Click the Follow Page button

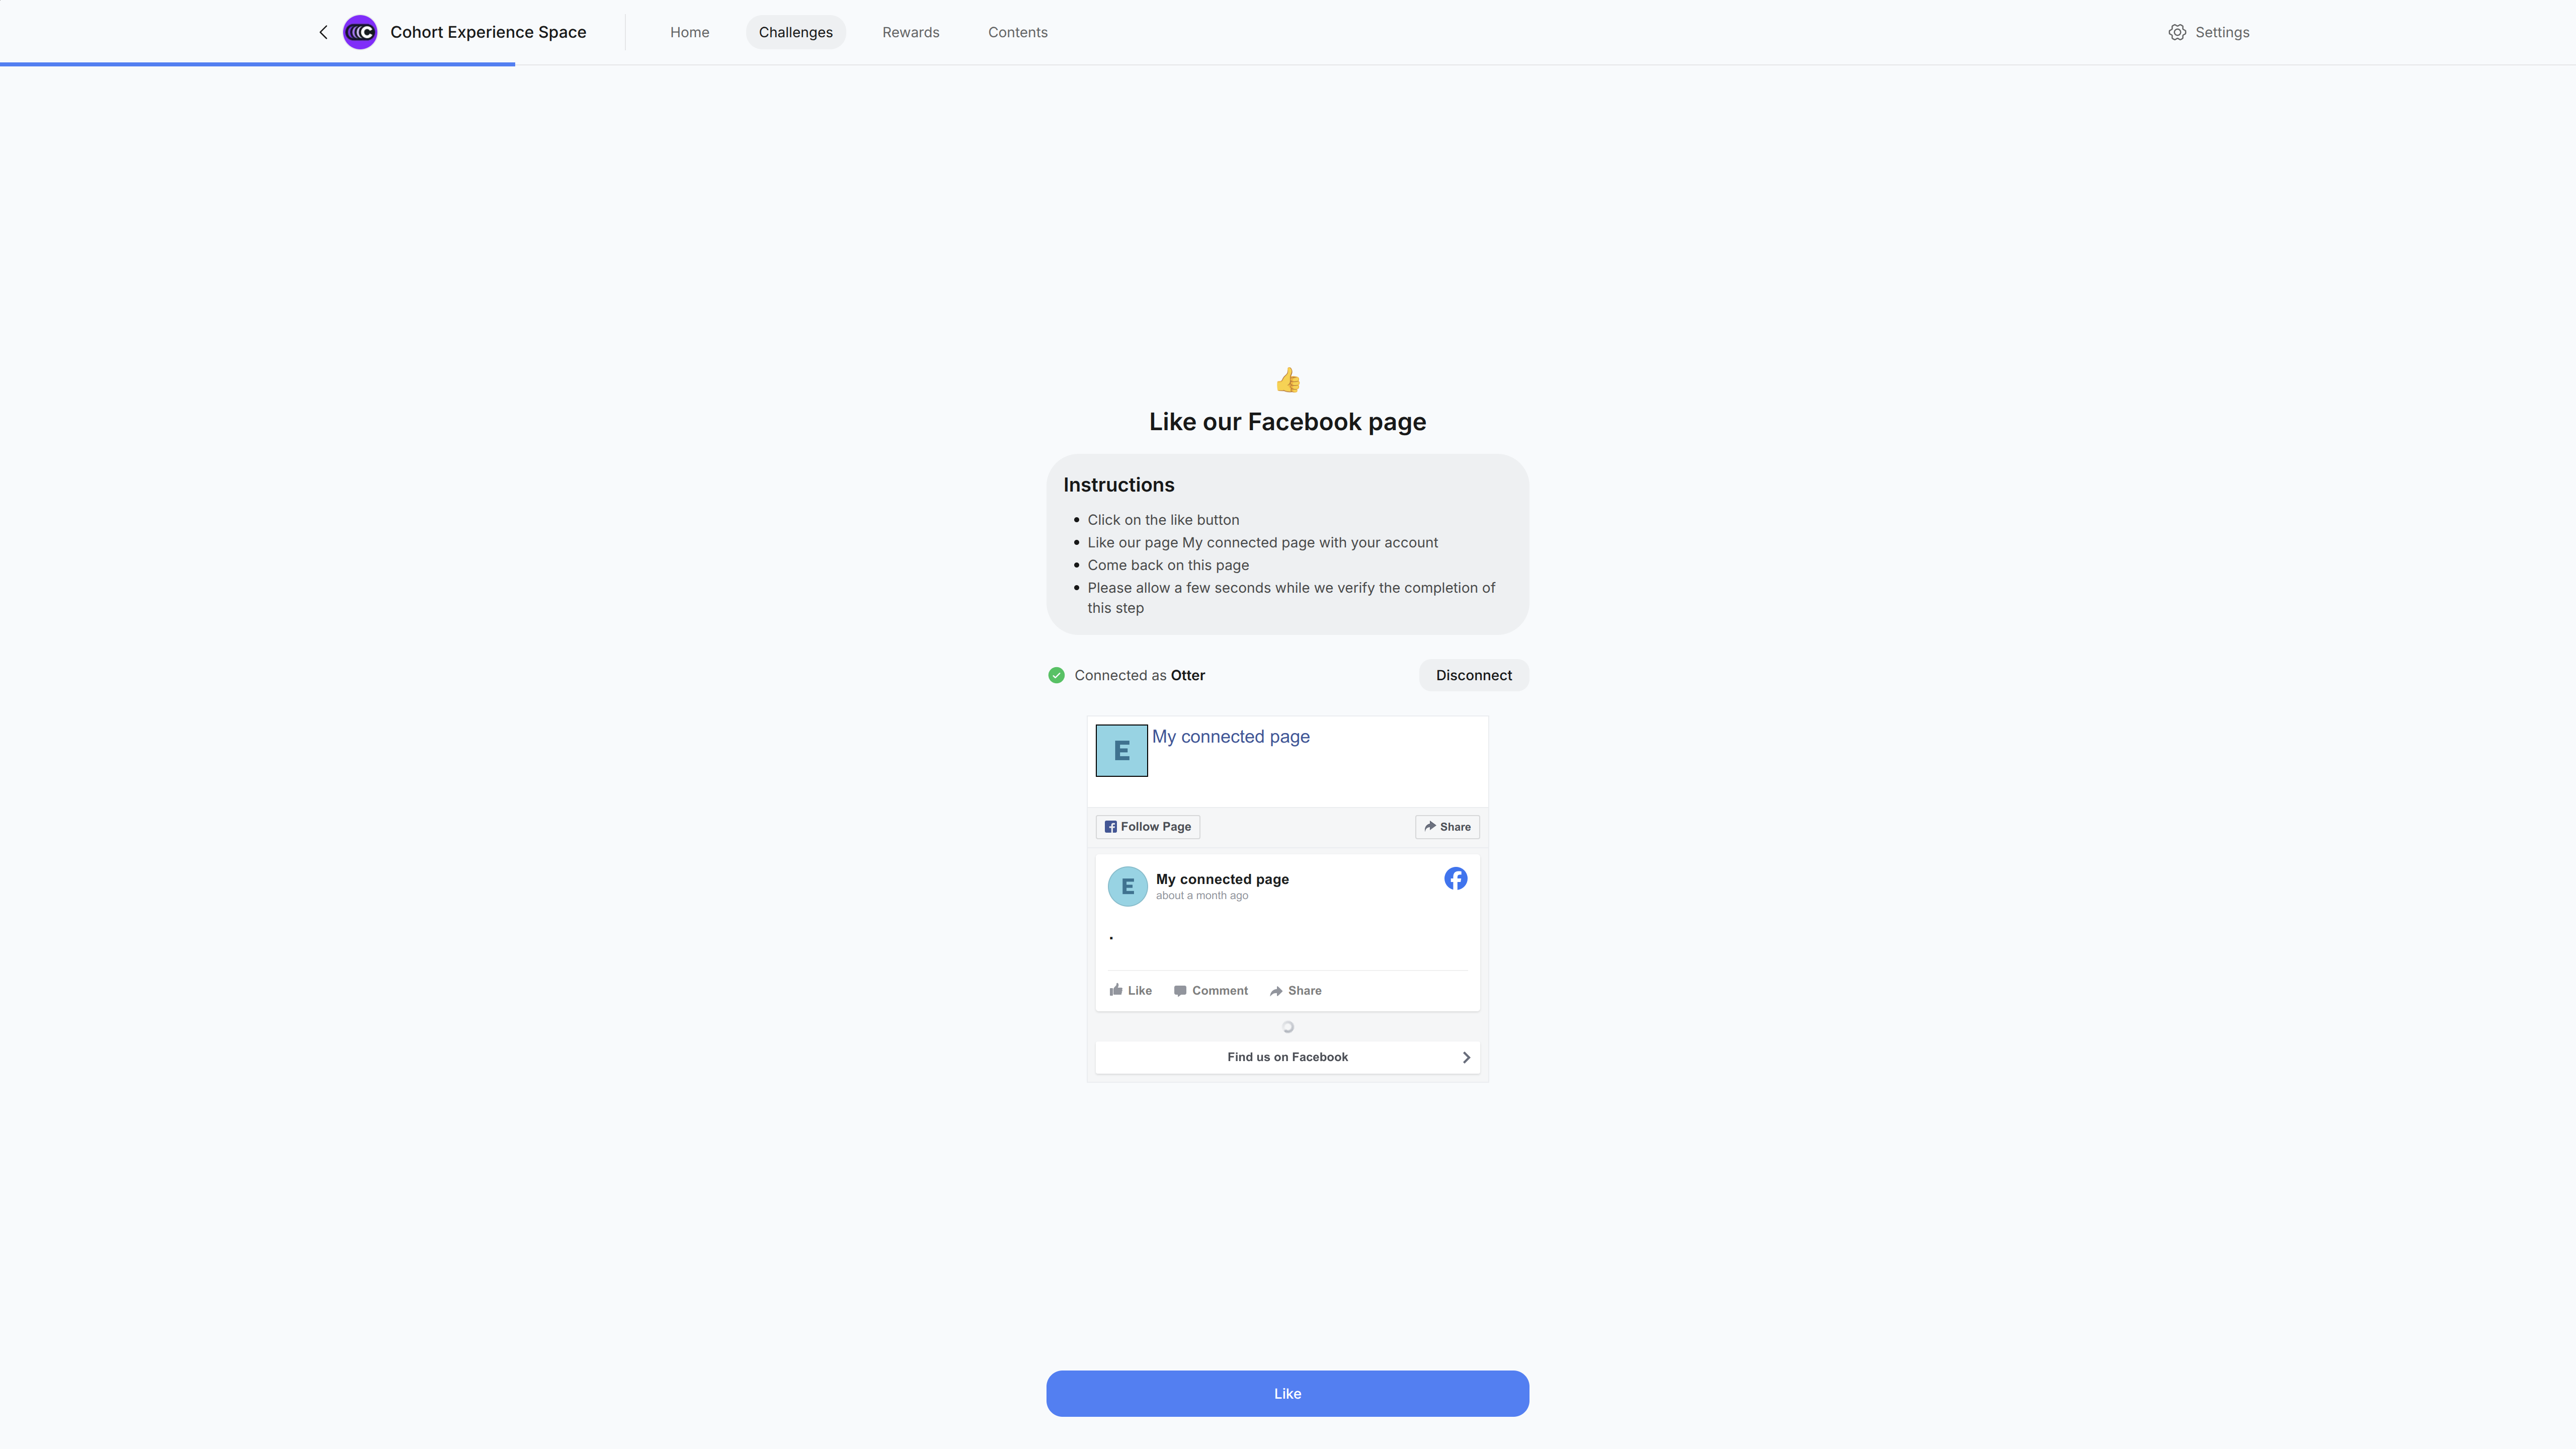click(1147, 826)
